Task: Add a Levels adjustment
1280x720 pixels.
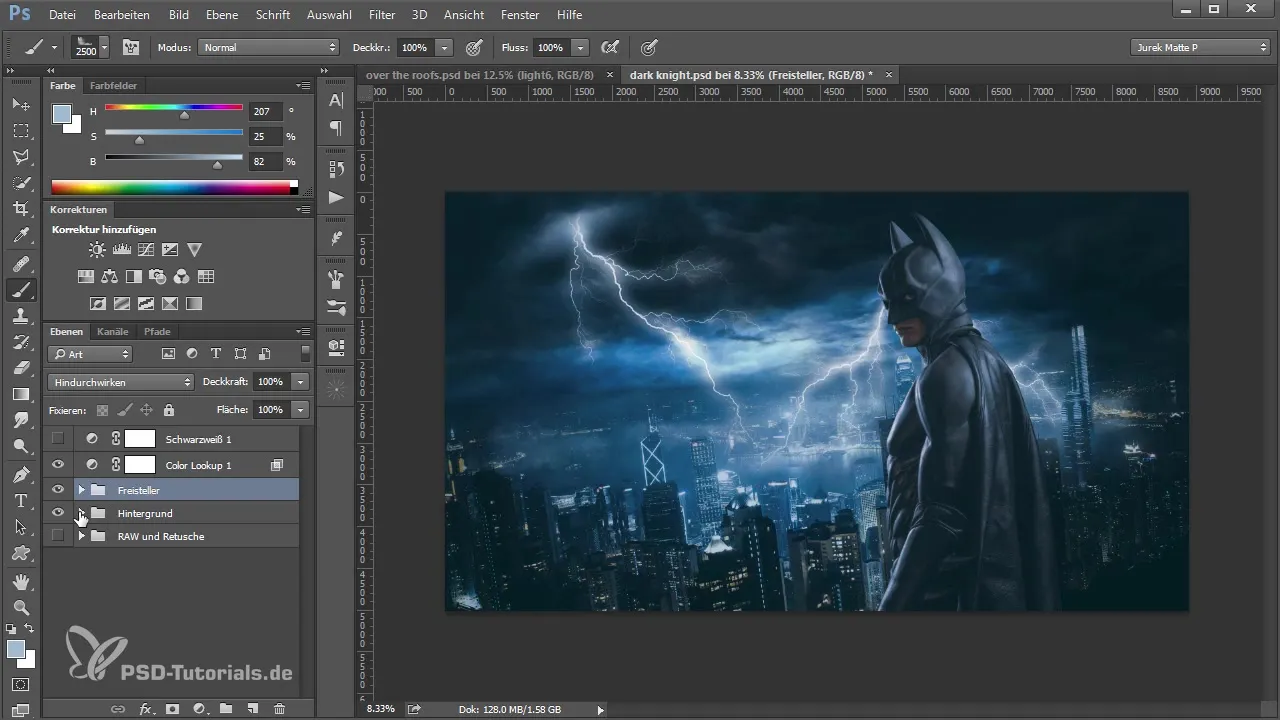Action: coord(122,250)
